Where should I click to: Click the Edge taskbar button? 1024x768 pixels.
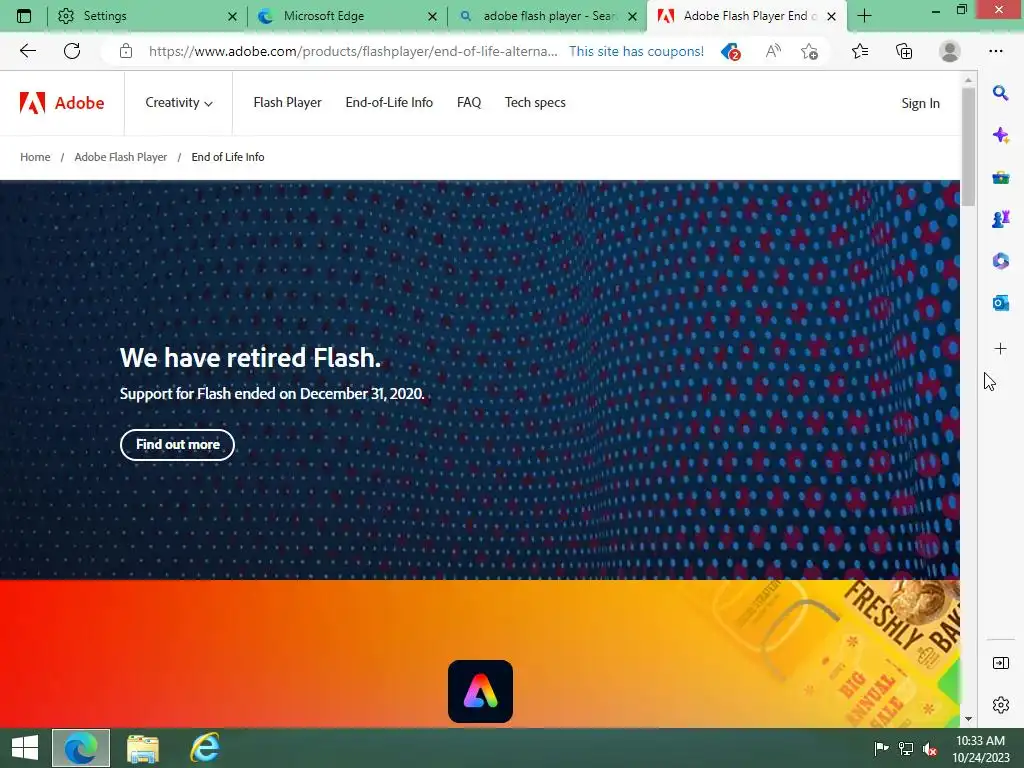81,748
